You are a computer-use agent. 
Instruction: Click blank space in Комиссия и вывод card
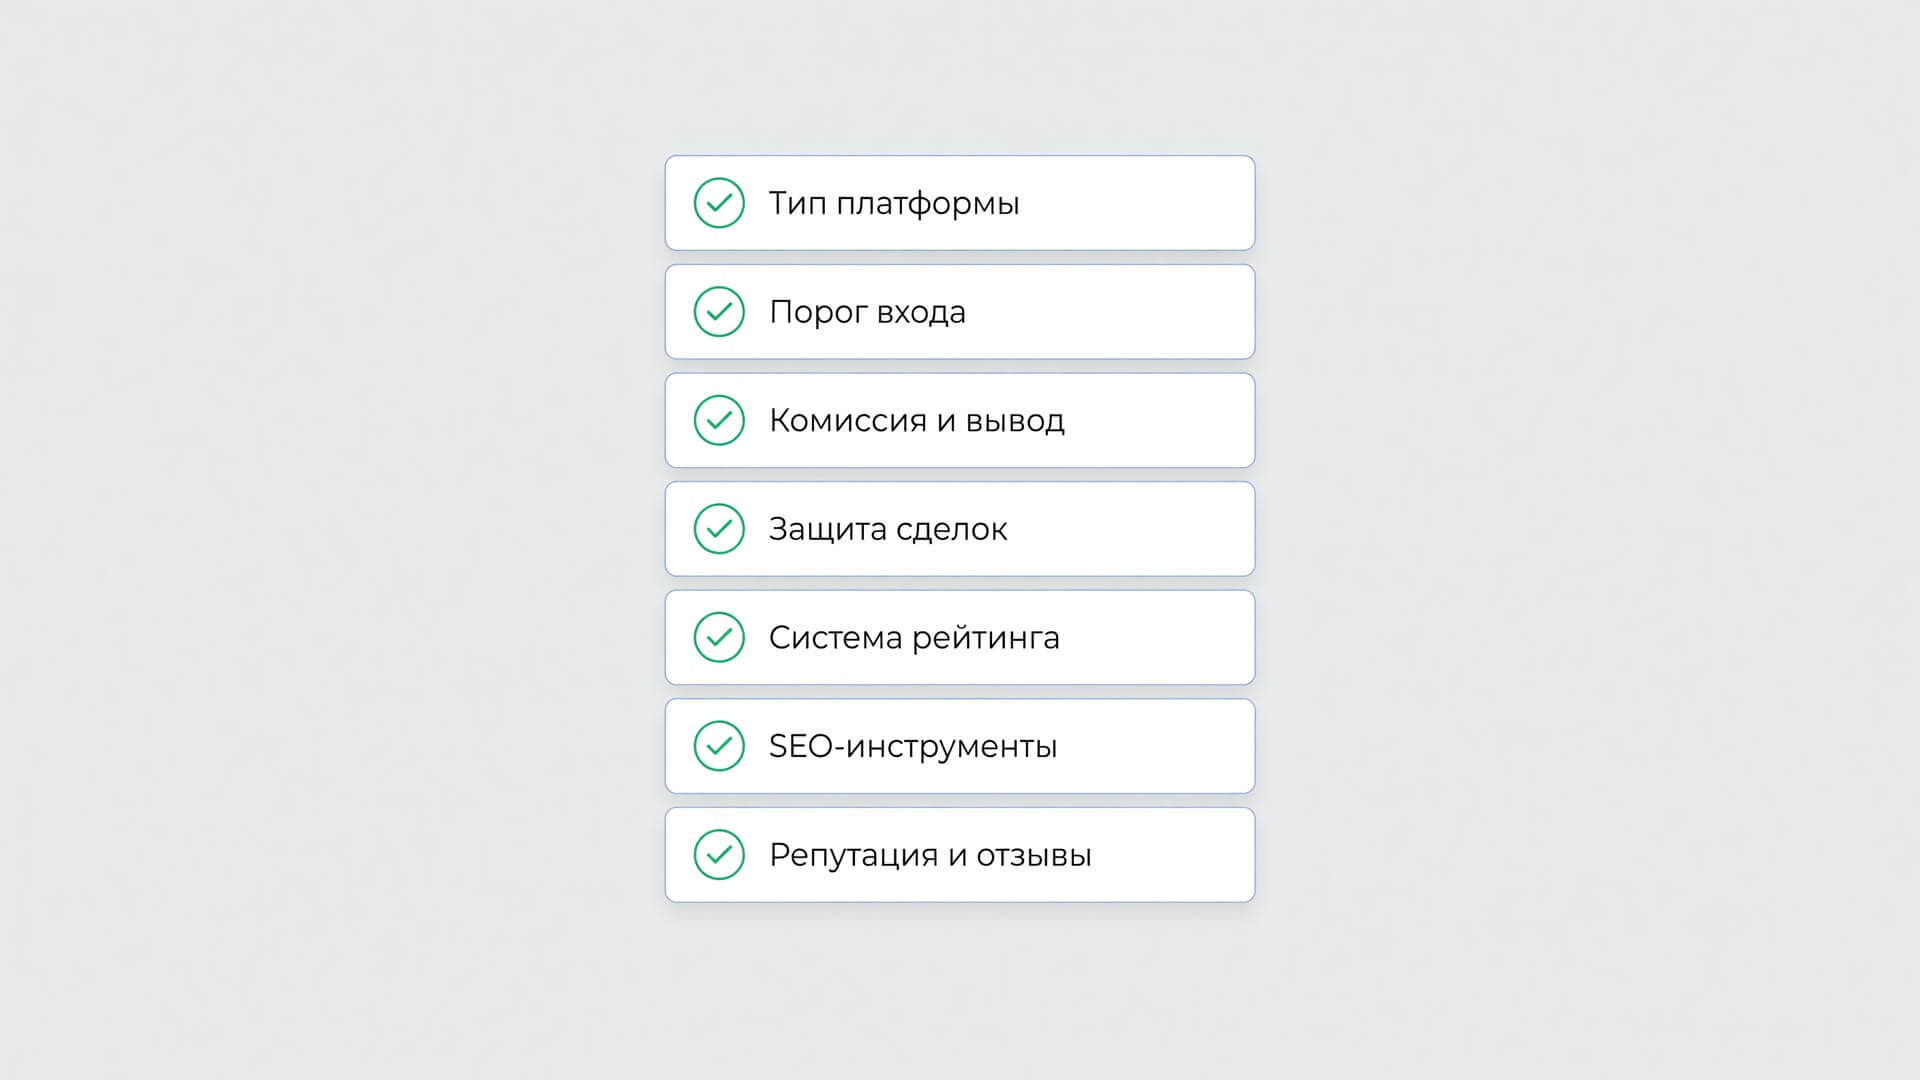pos(1160,420)
